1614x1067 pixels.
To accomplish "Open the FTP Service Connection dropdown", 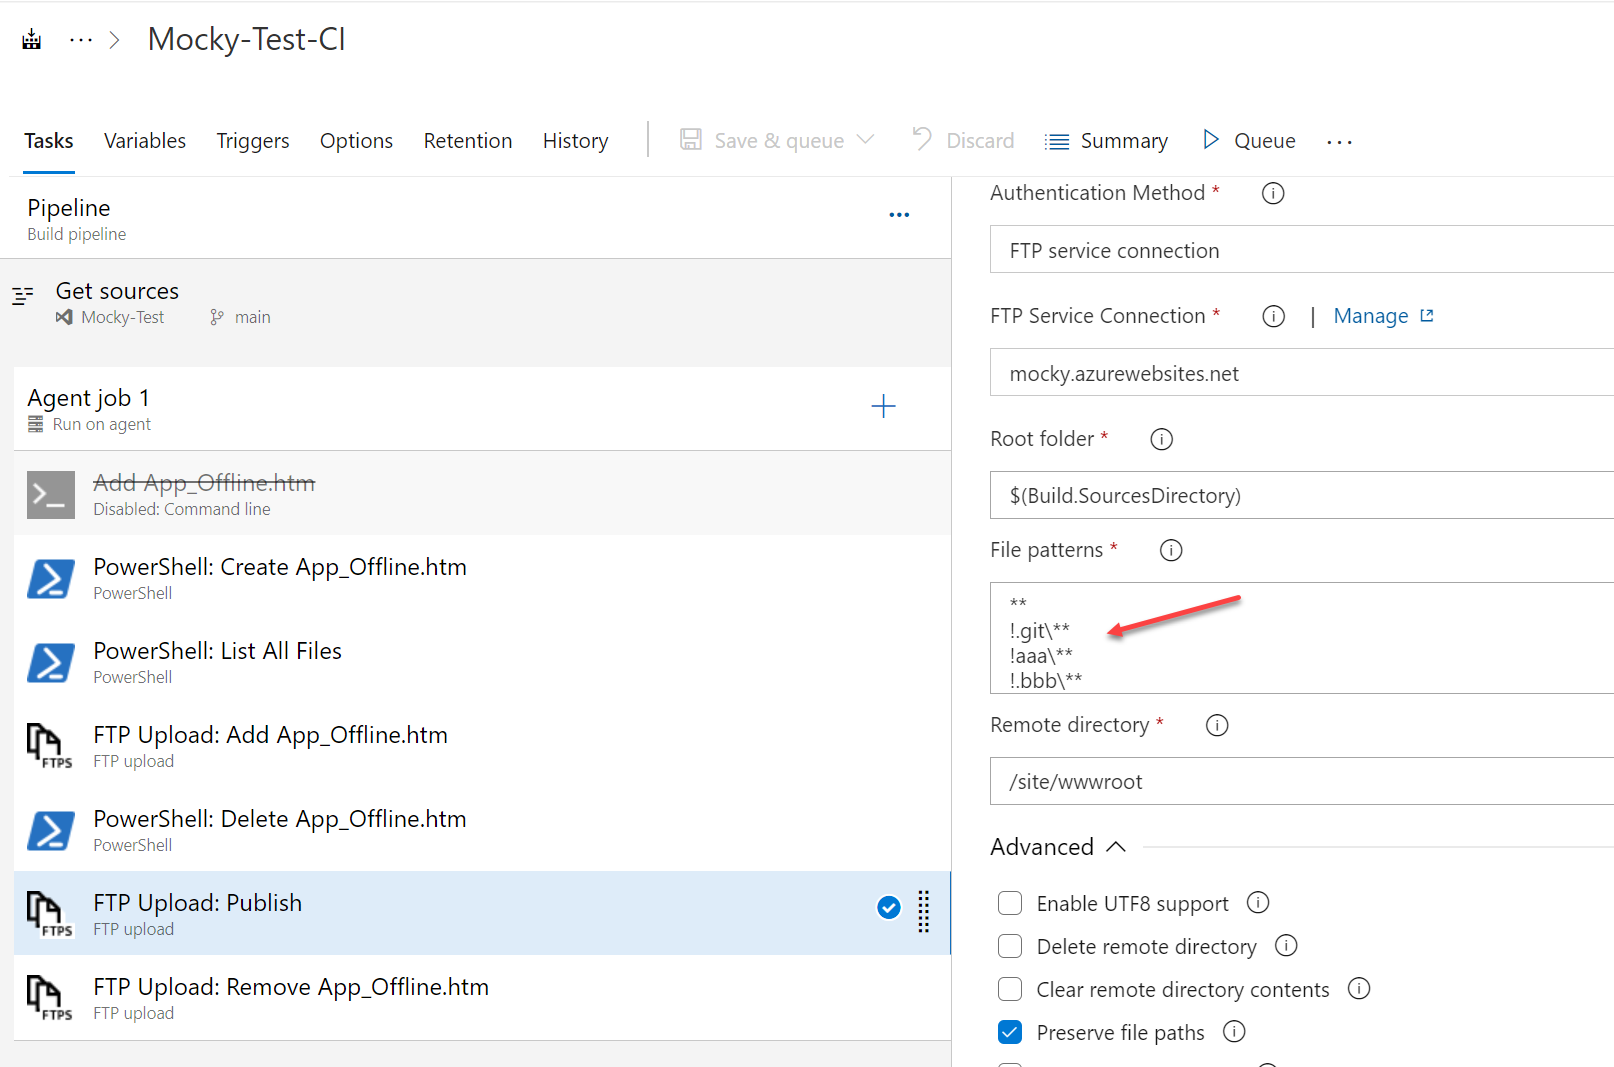I will 1302,373.
